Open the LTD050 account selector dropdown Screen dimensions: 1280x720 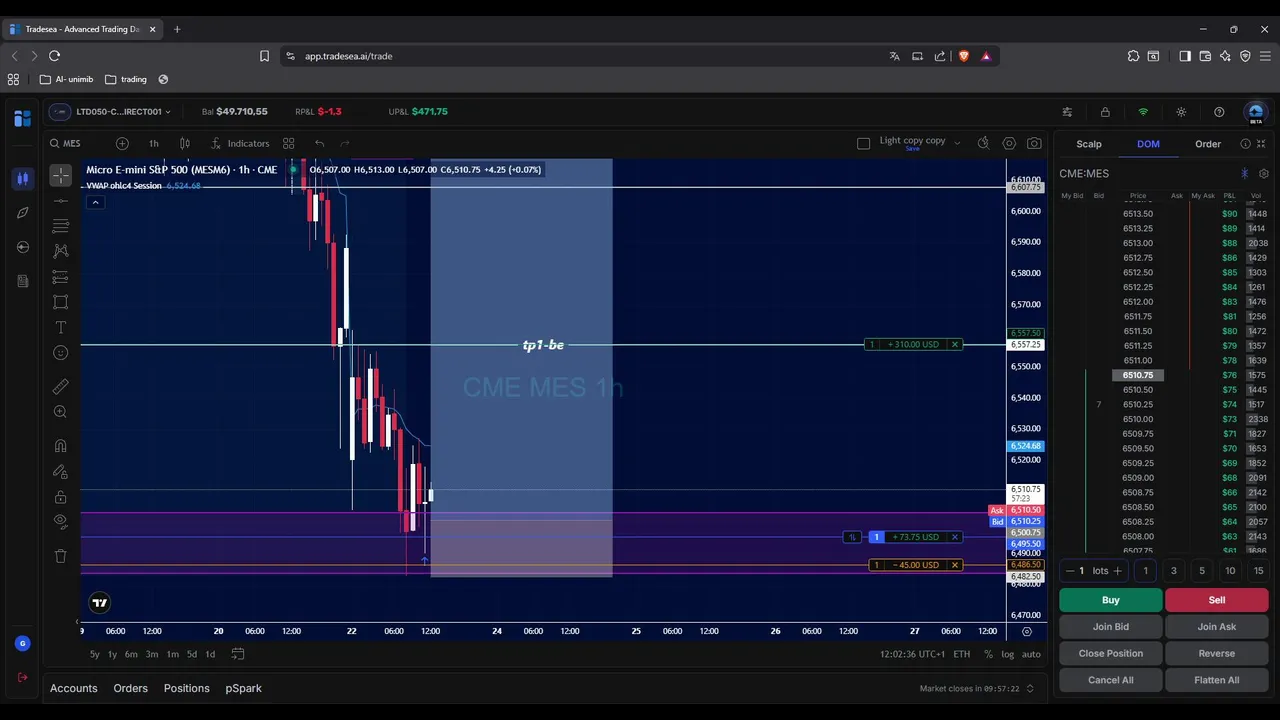(110, 112)
